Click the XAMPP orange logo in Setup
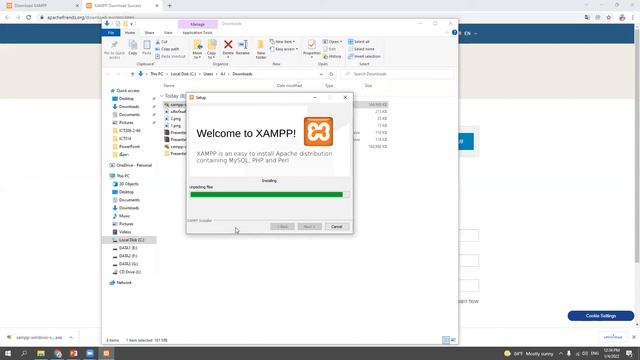The image size is (640, 360). click(318, 131)
